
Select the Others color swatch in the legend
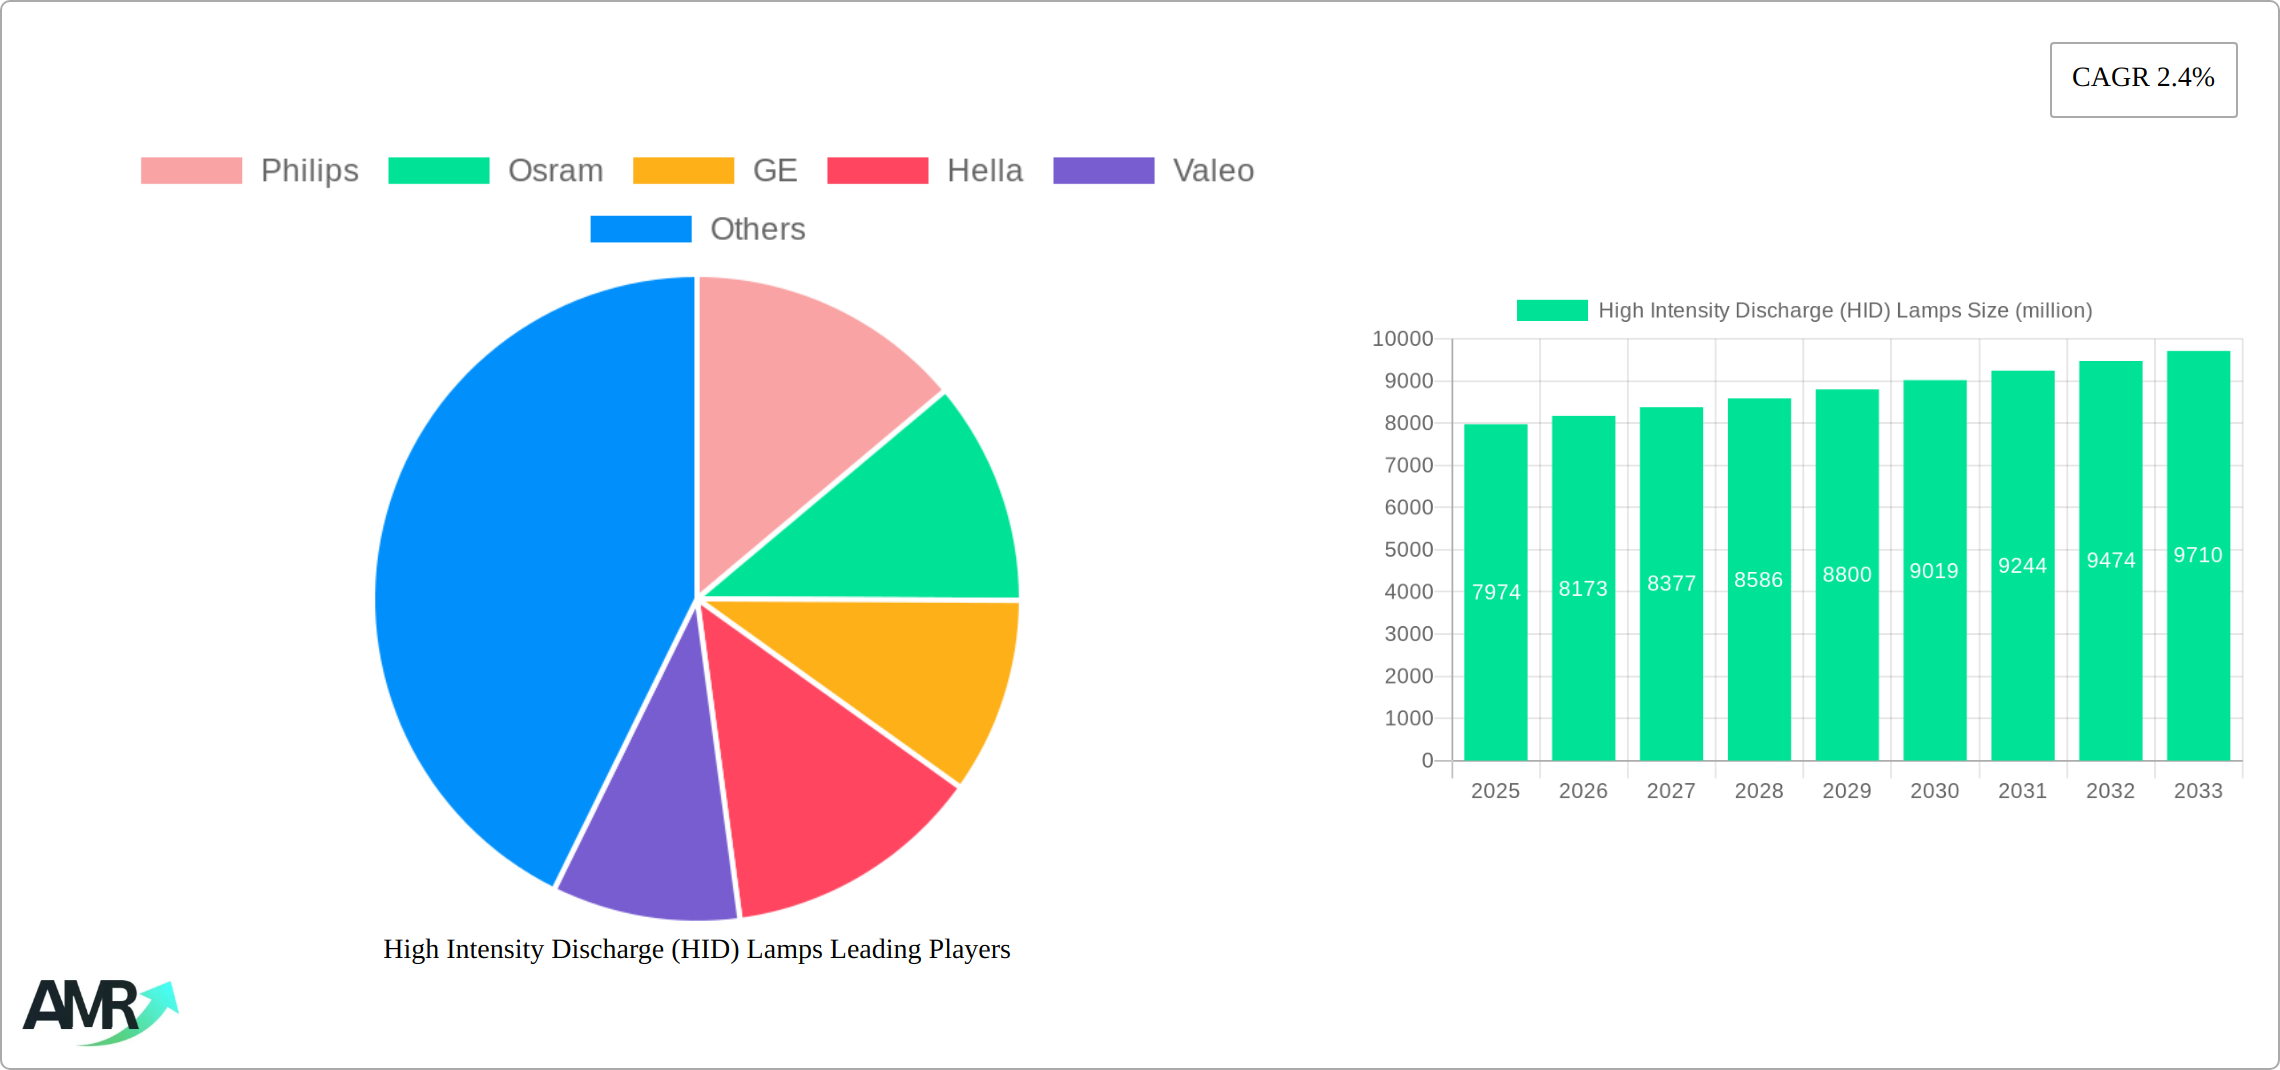pos(640,229)
